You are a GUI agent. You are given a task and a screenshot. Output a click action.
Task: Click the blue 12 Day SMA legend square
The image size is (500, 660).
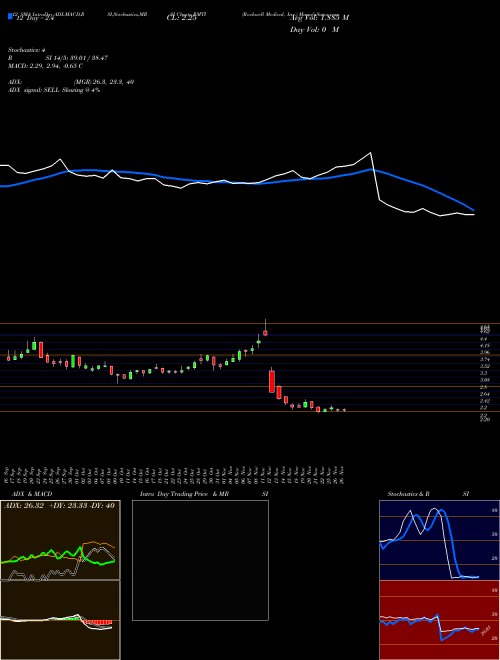(10, 16)
